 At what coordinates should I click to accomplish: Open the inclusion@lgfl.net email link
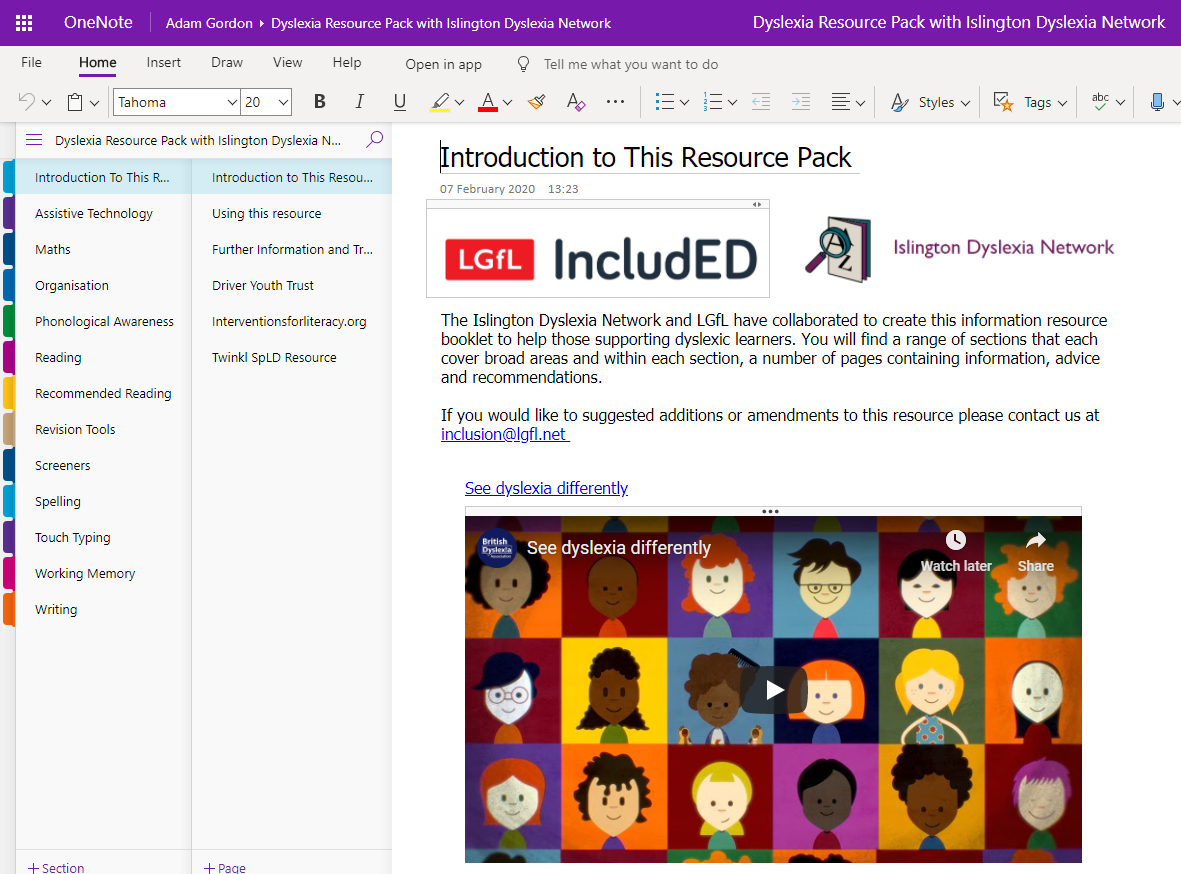(x=505, y=435)
